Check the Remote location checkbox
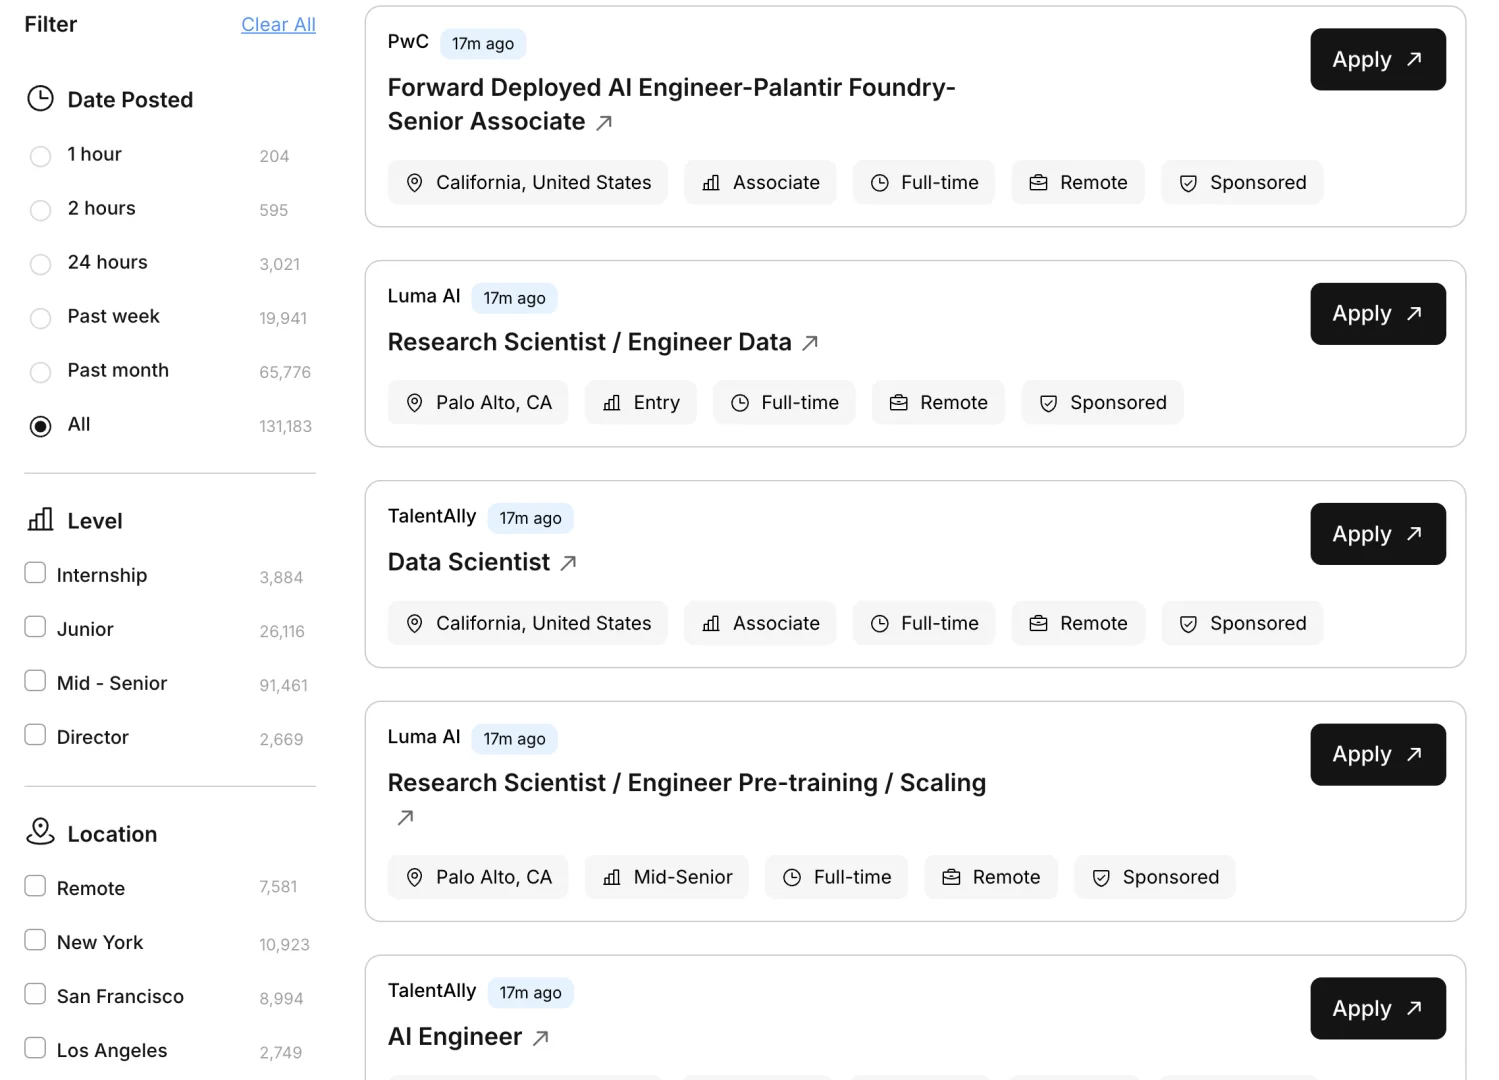 tap(35, 886)
